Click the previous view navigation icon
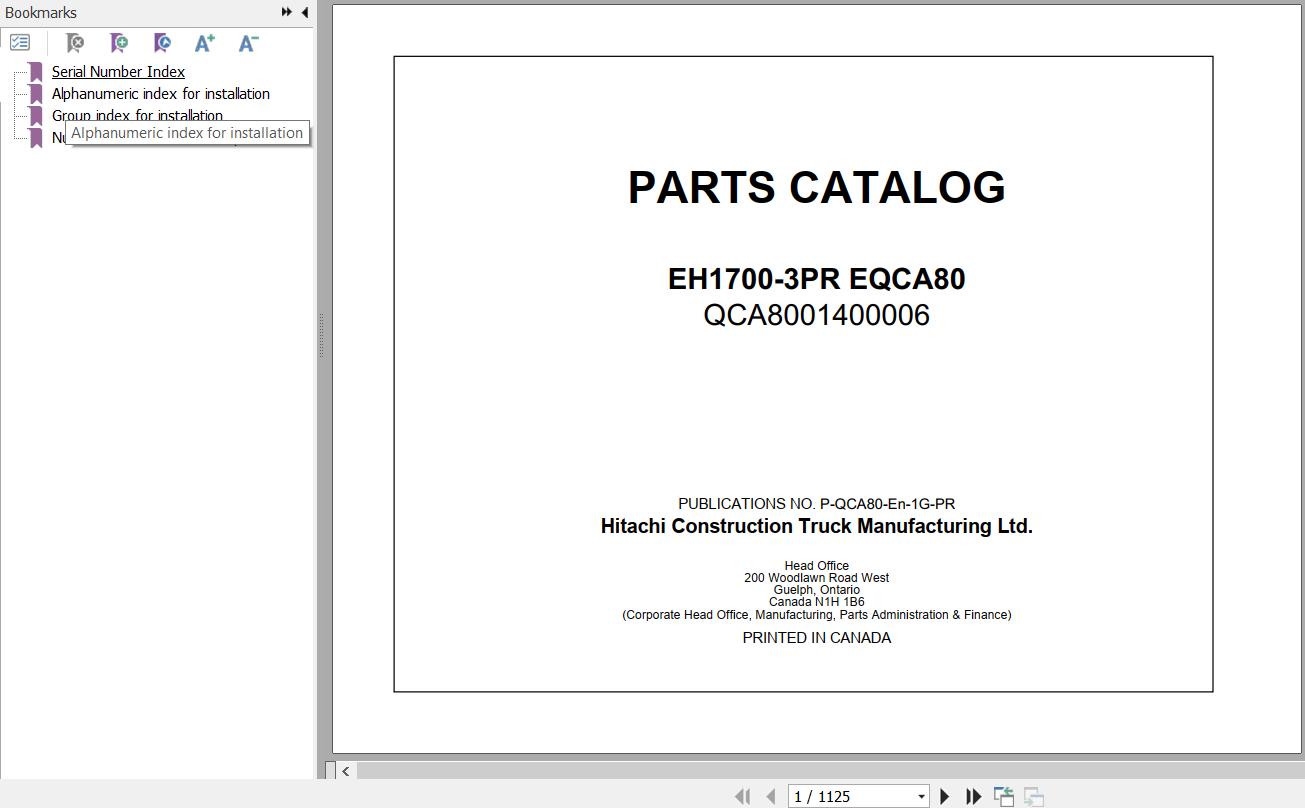This screenshot has height=808, width=1305. point(1004,796)
